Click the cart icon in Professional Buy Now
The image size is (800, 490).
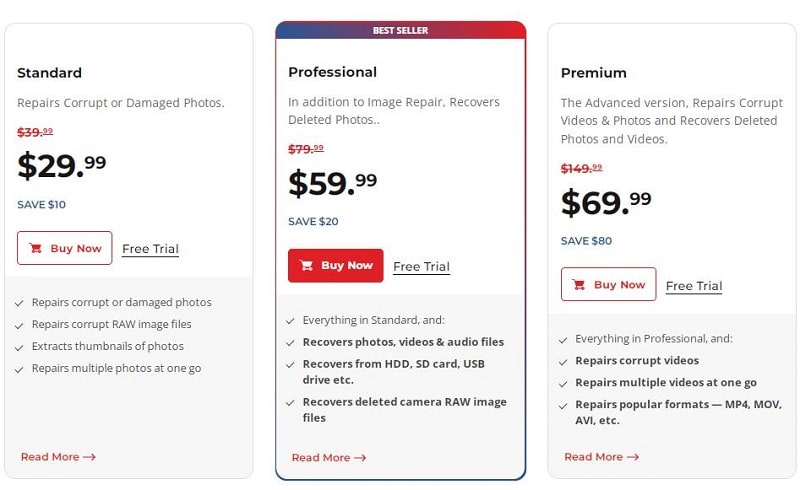(306, 265)
